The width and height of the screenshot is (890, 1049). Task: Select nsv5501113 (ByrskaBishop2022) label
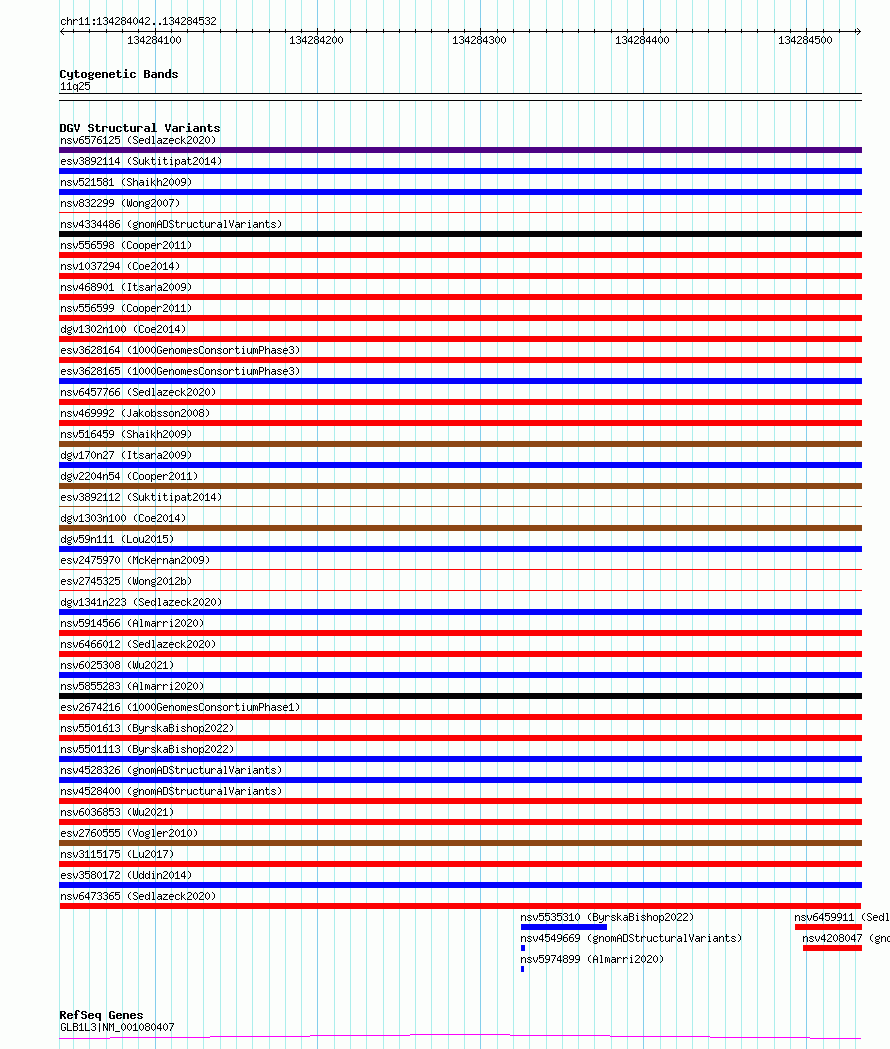pos(147,749)
